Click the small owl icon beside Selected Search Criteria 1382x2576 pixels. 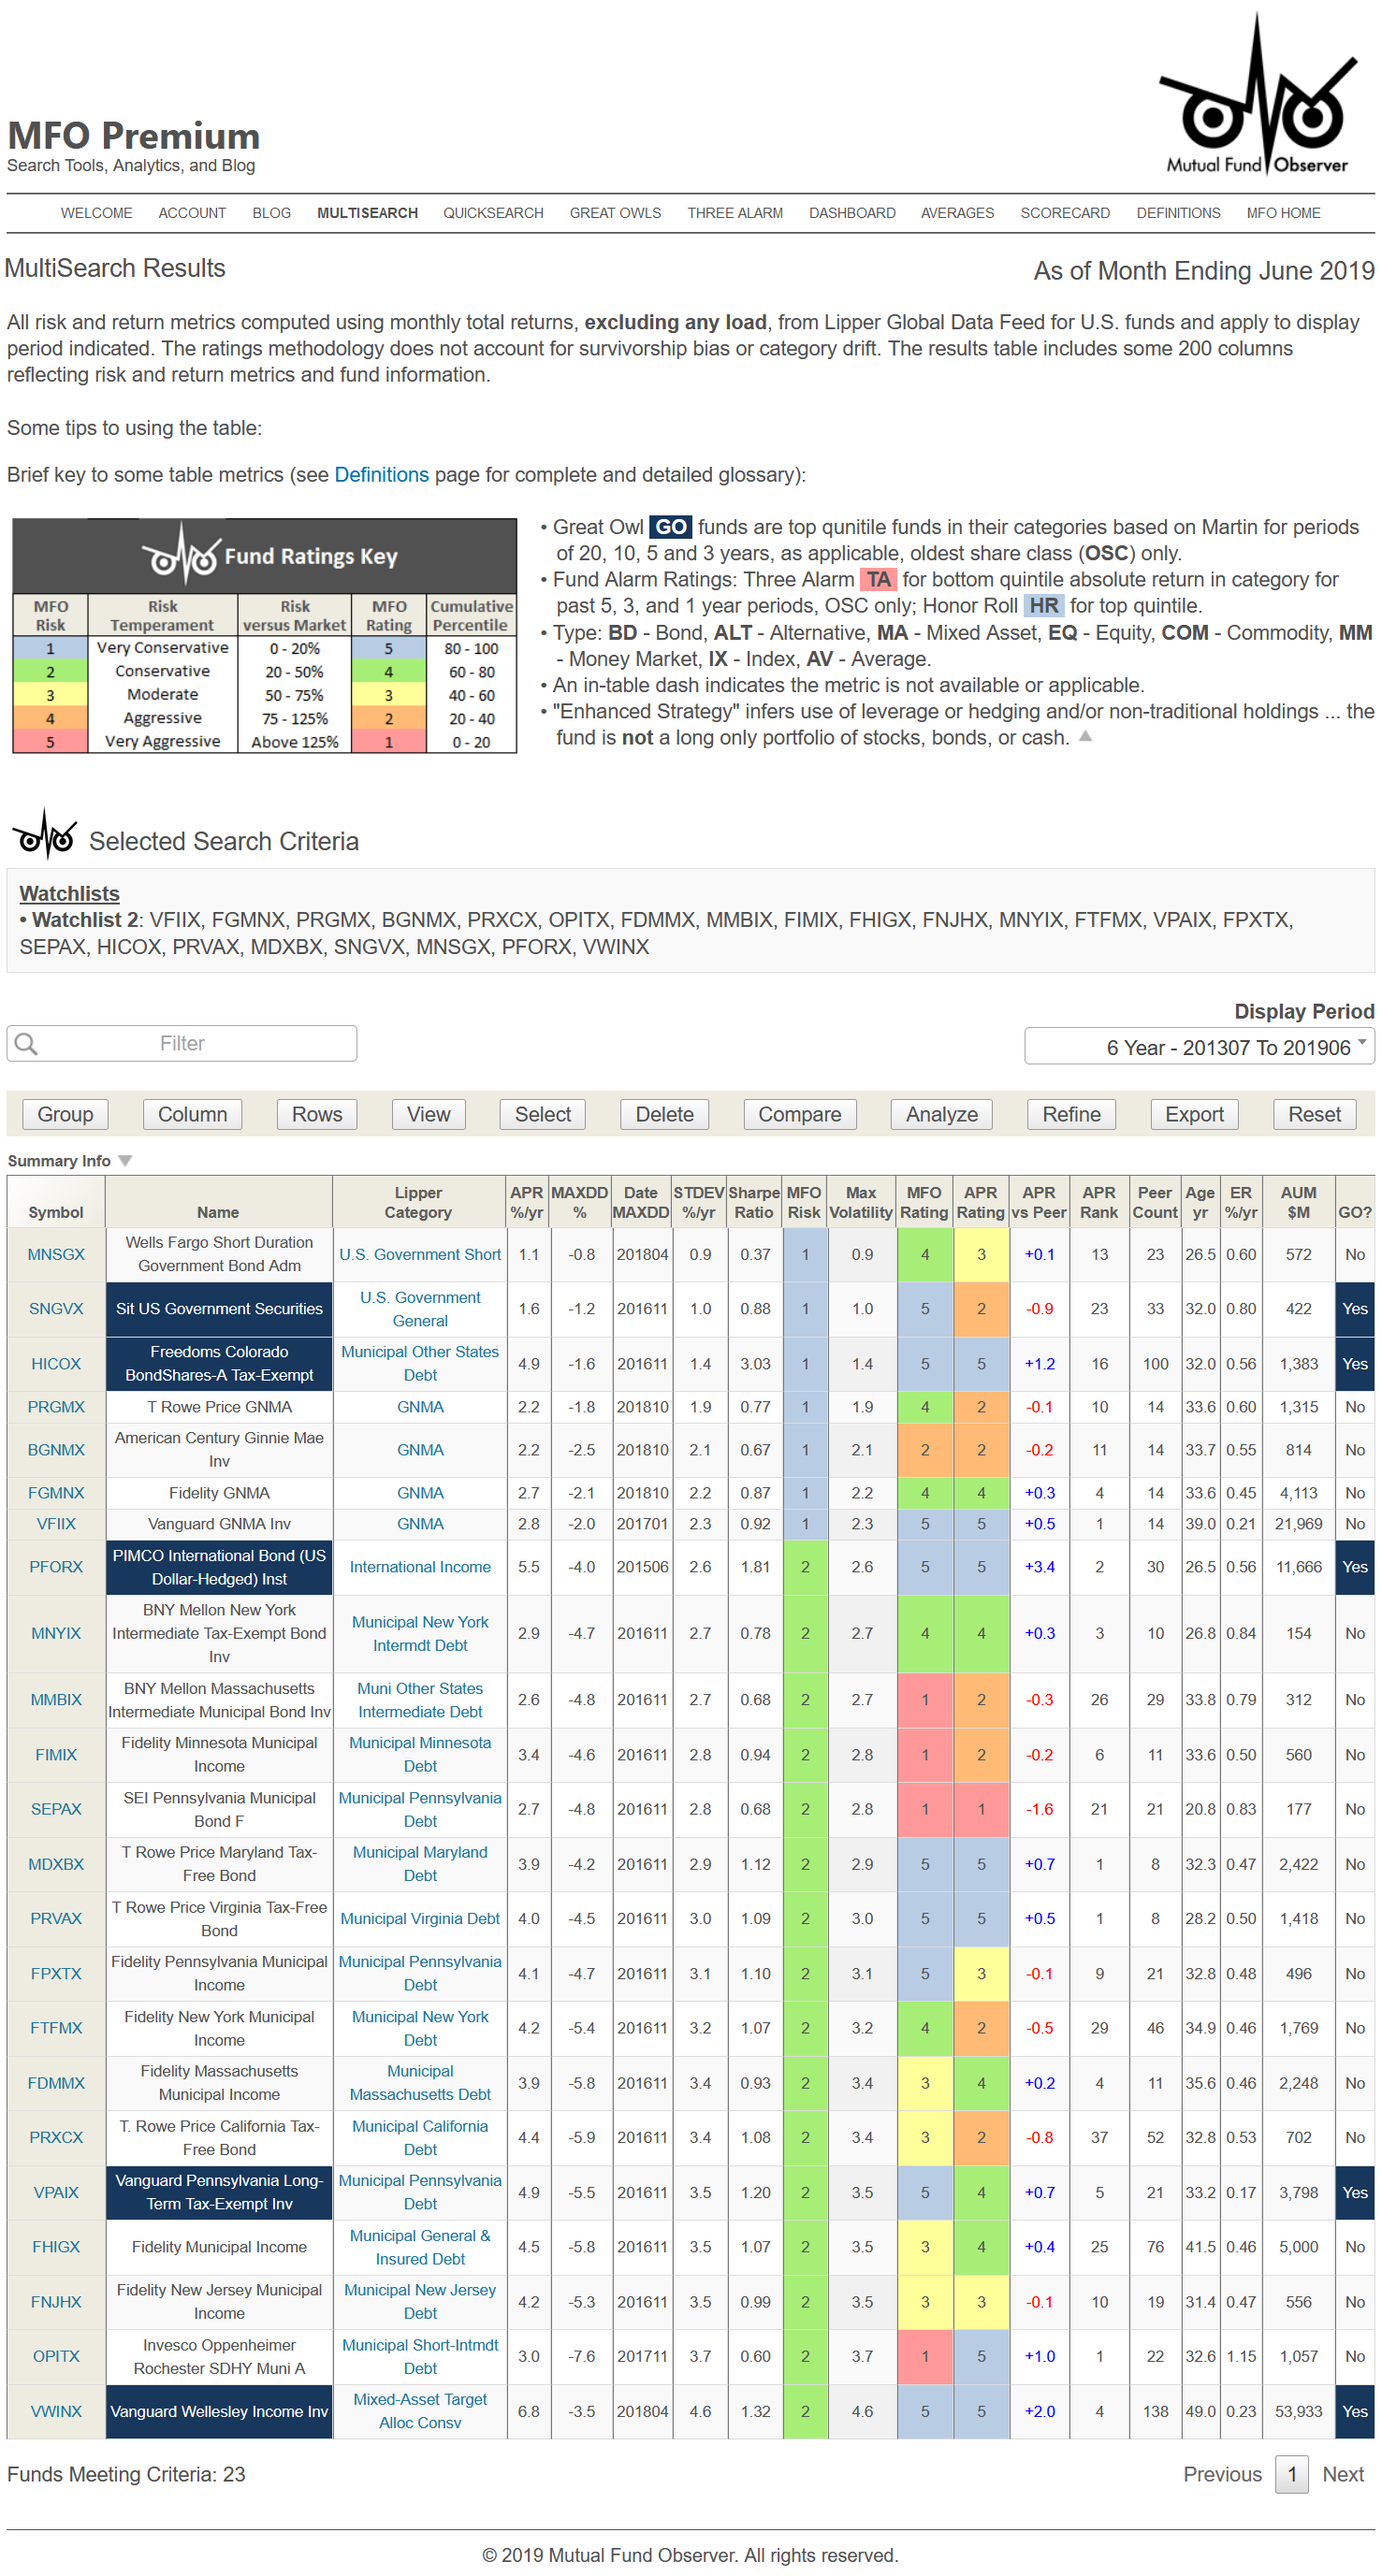pos(44,835)
